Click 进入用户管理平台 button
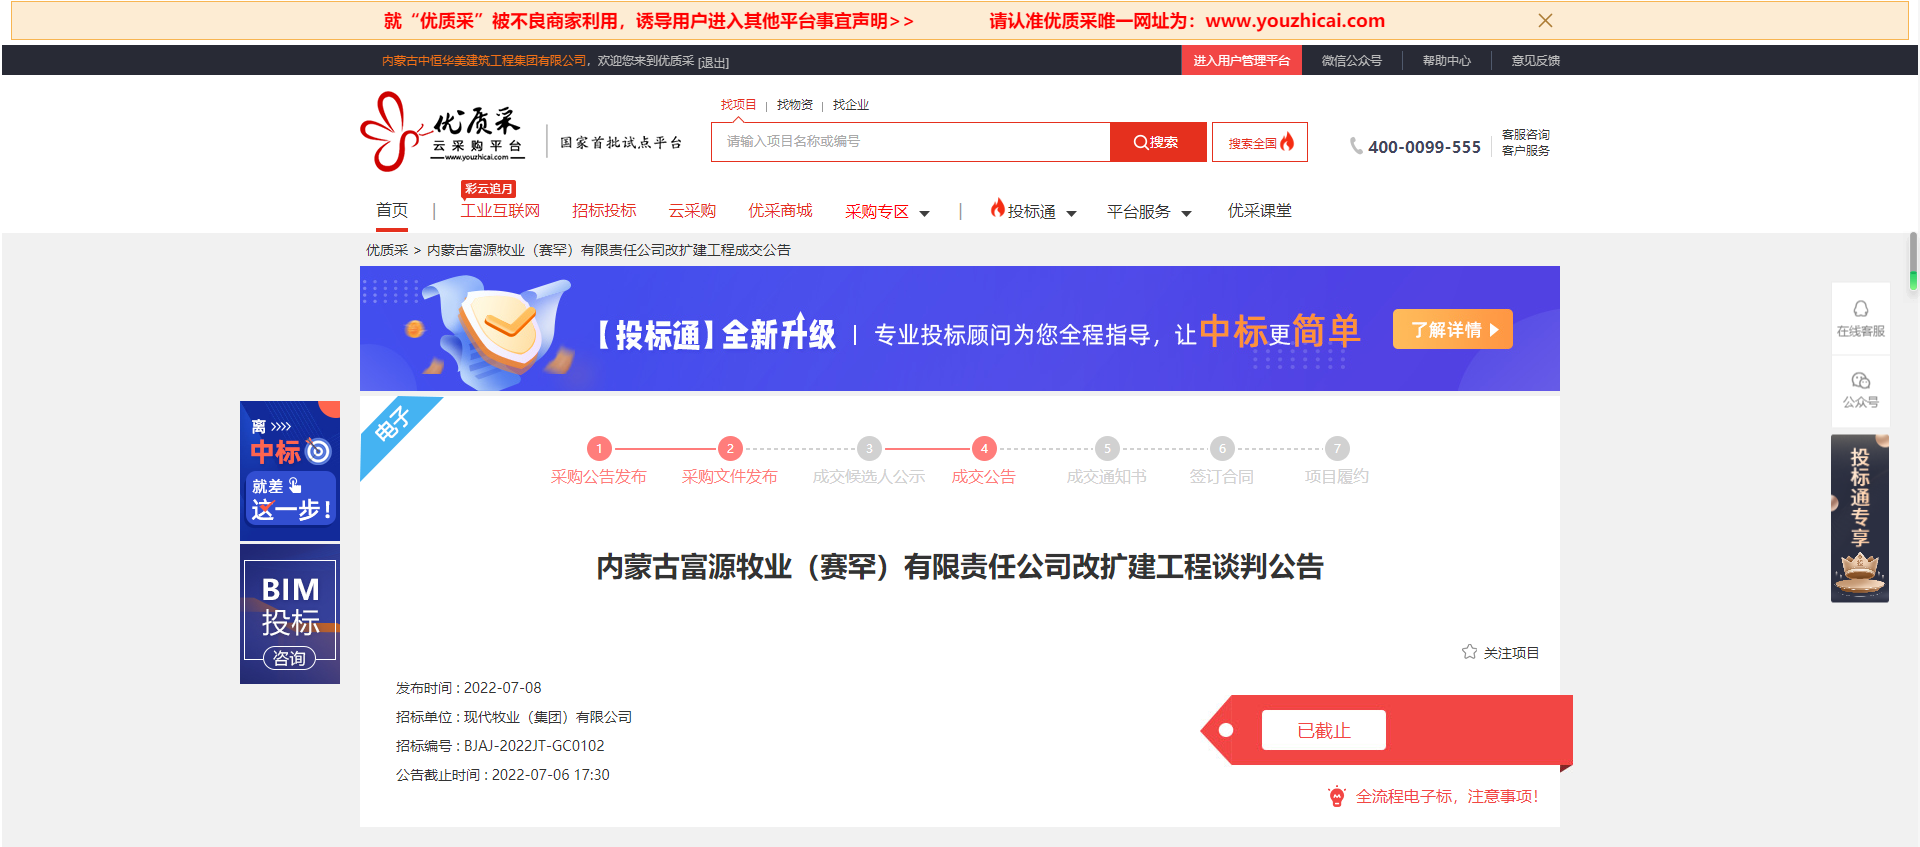 pos(1241,61)
